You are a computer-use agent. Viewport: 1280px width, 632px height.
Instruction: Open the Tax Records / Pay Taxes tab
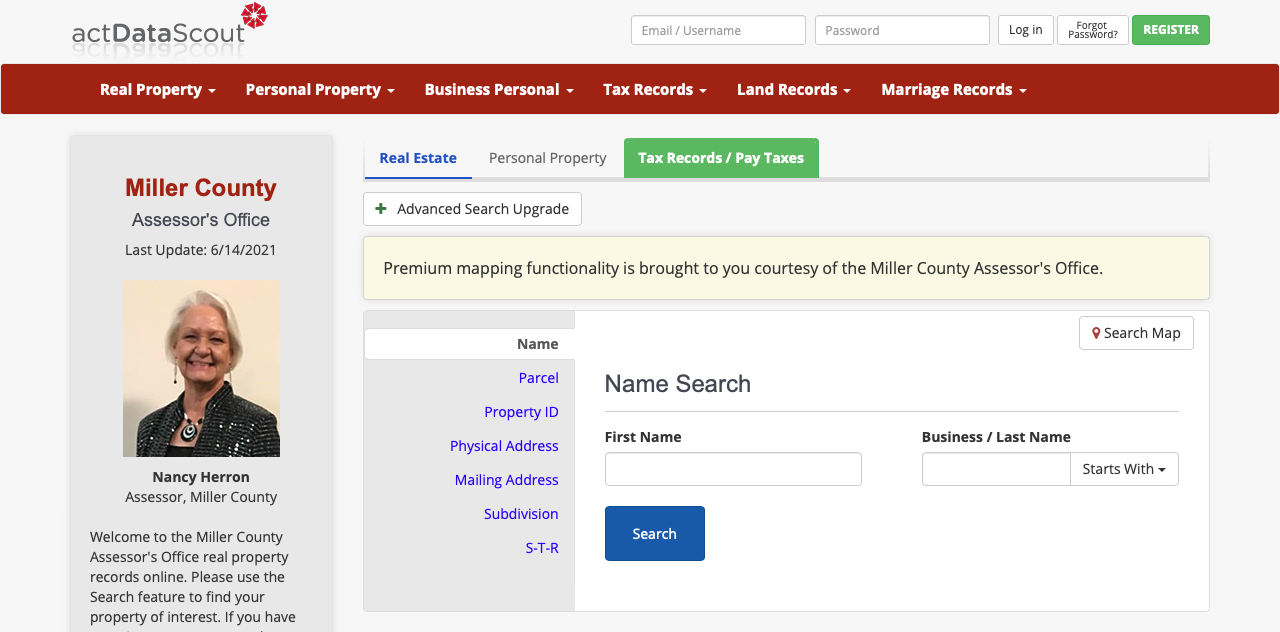[721, 157]
